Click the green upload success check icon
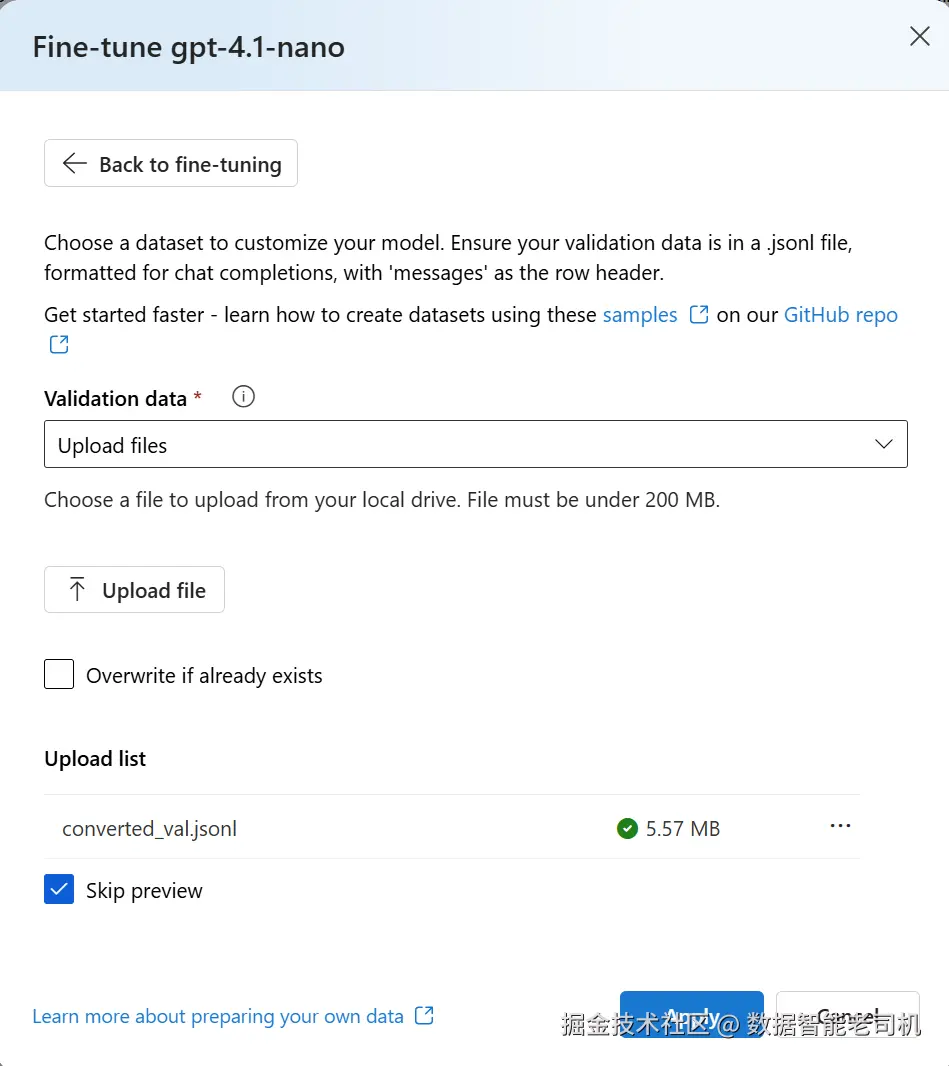The image size is (949, 1066). [x=627, y=828]
